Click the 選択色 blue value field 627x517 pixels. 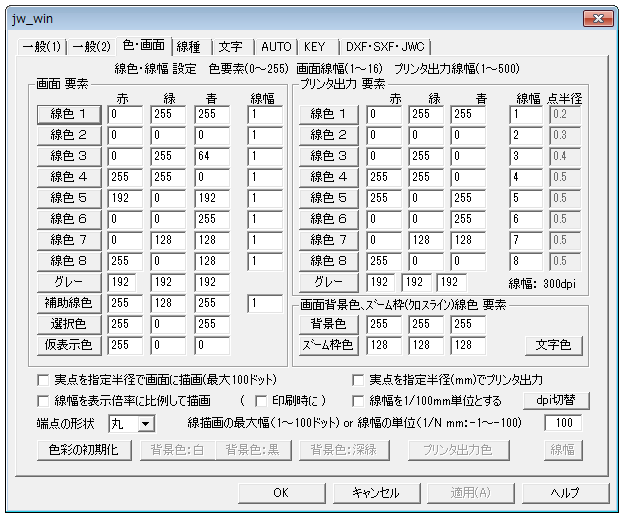coord(212,324)
